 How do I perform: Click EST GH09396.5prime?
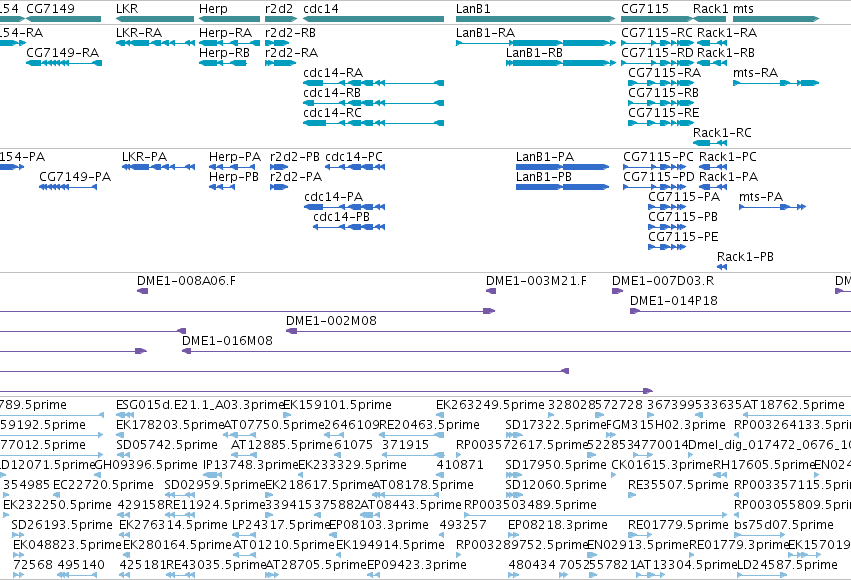98,475
